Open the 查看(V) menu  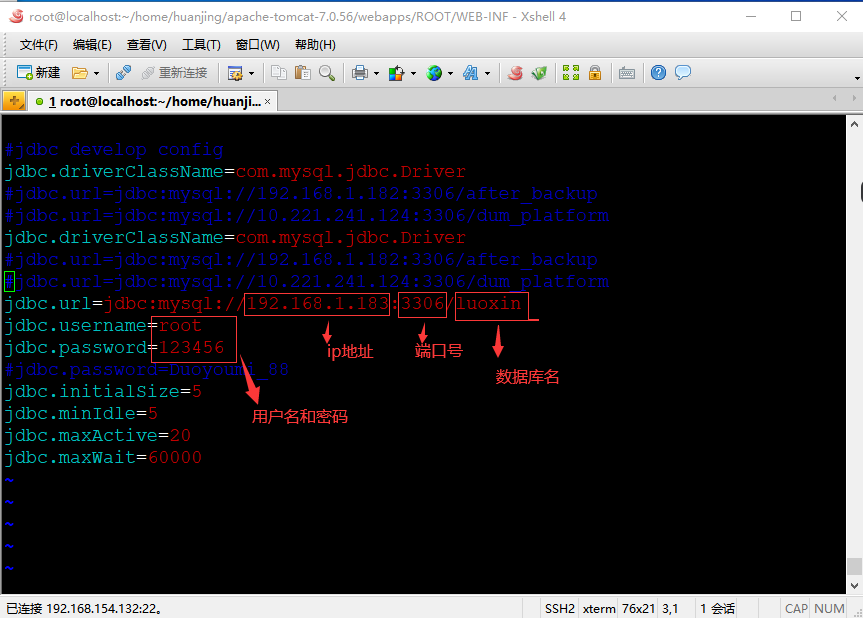(146, 45)
